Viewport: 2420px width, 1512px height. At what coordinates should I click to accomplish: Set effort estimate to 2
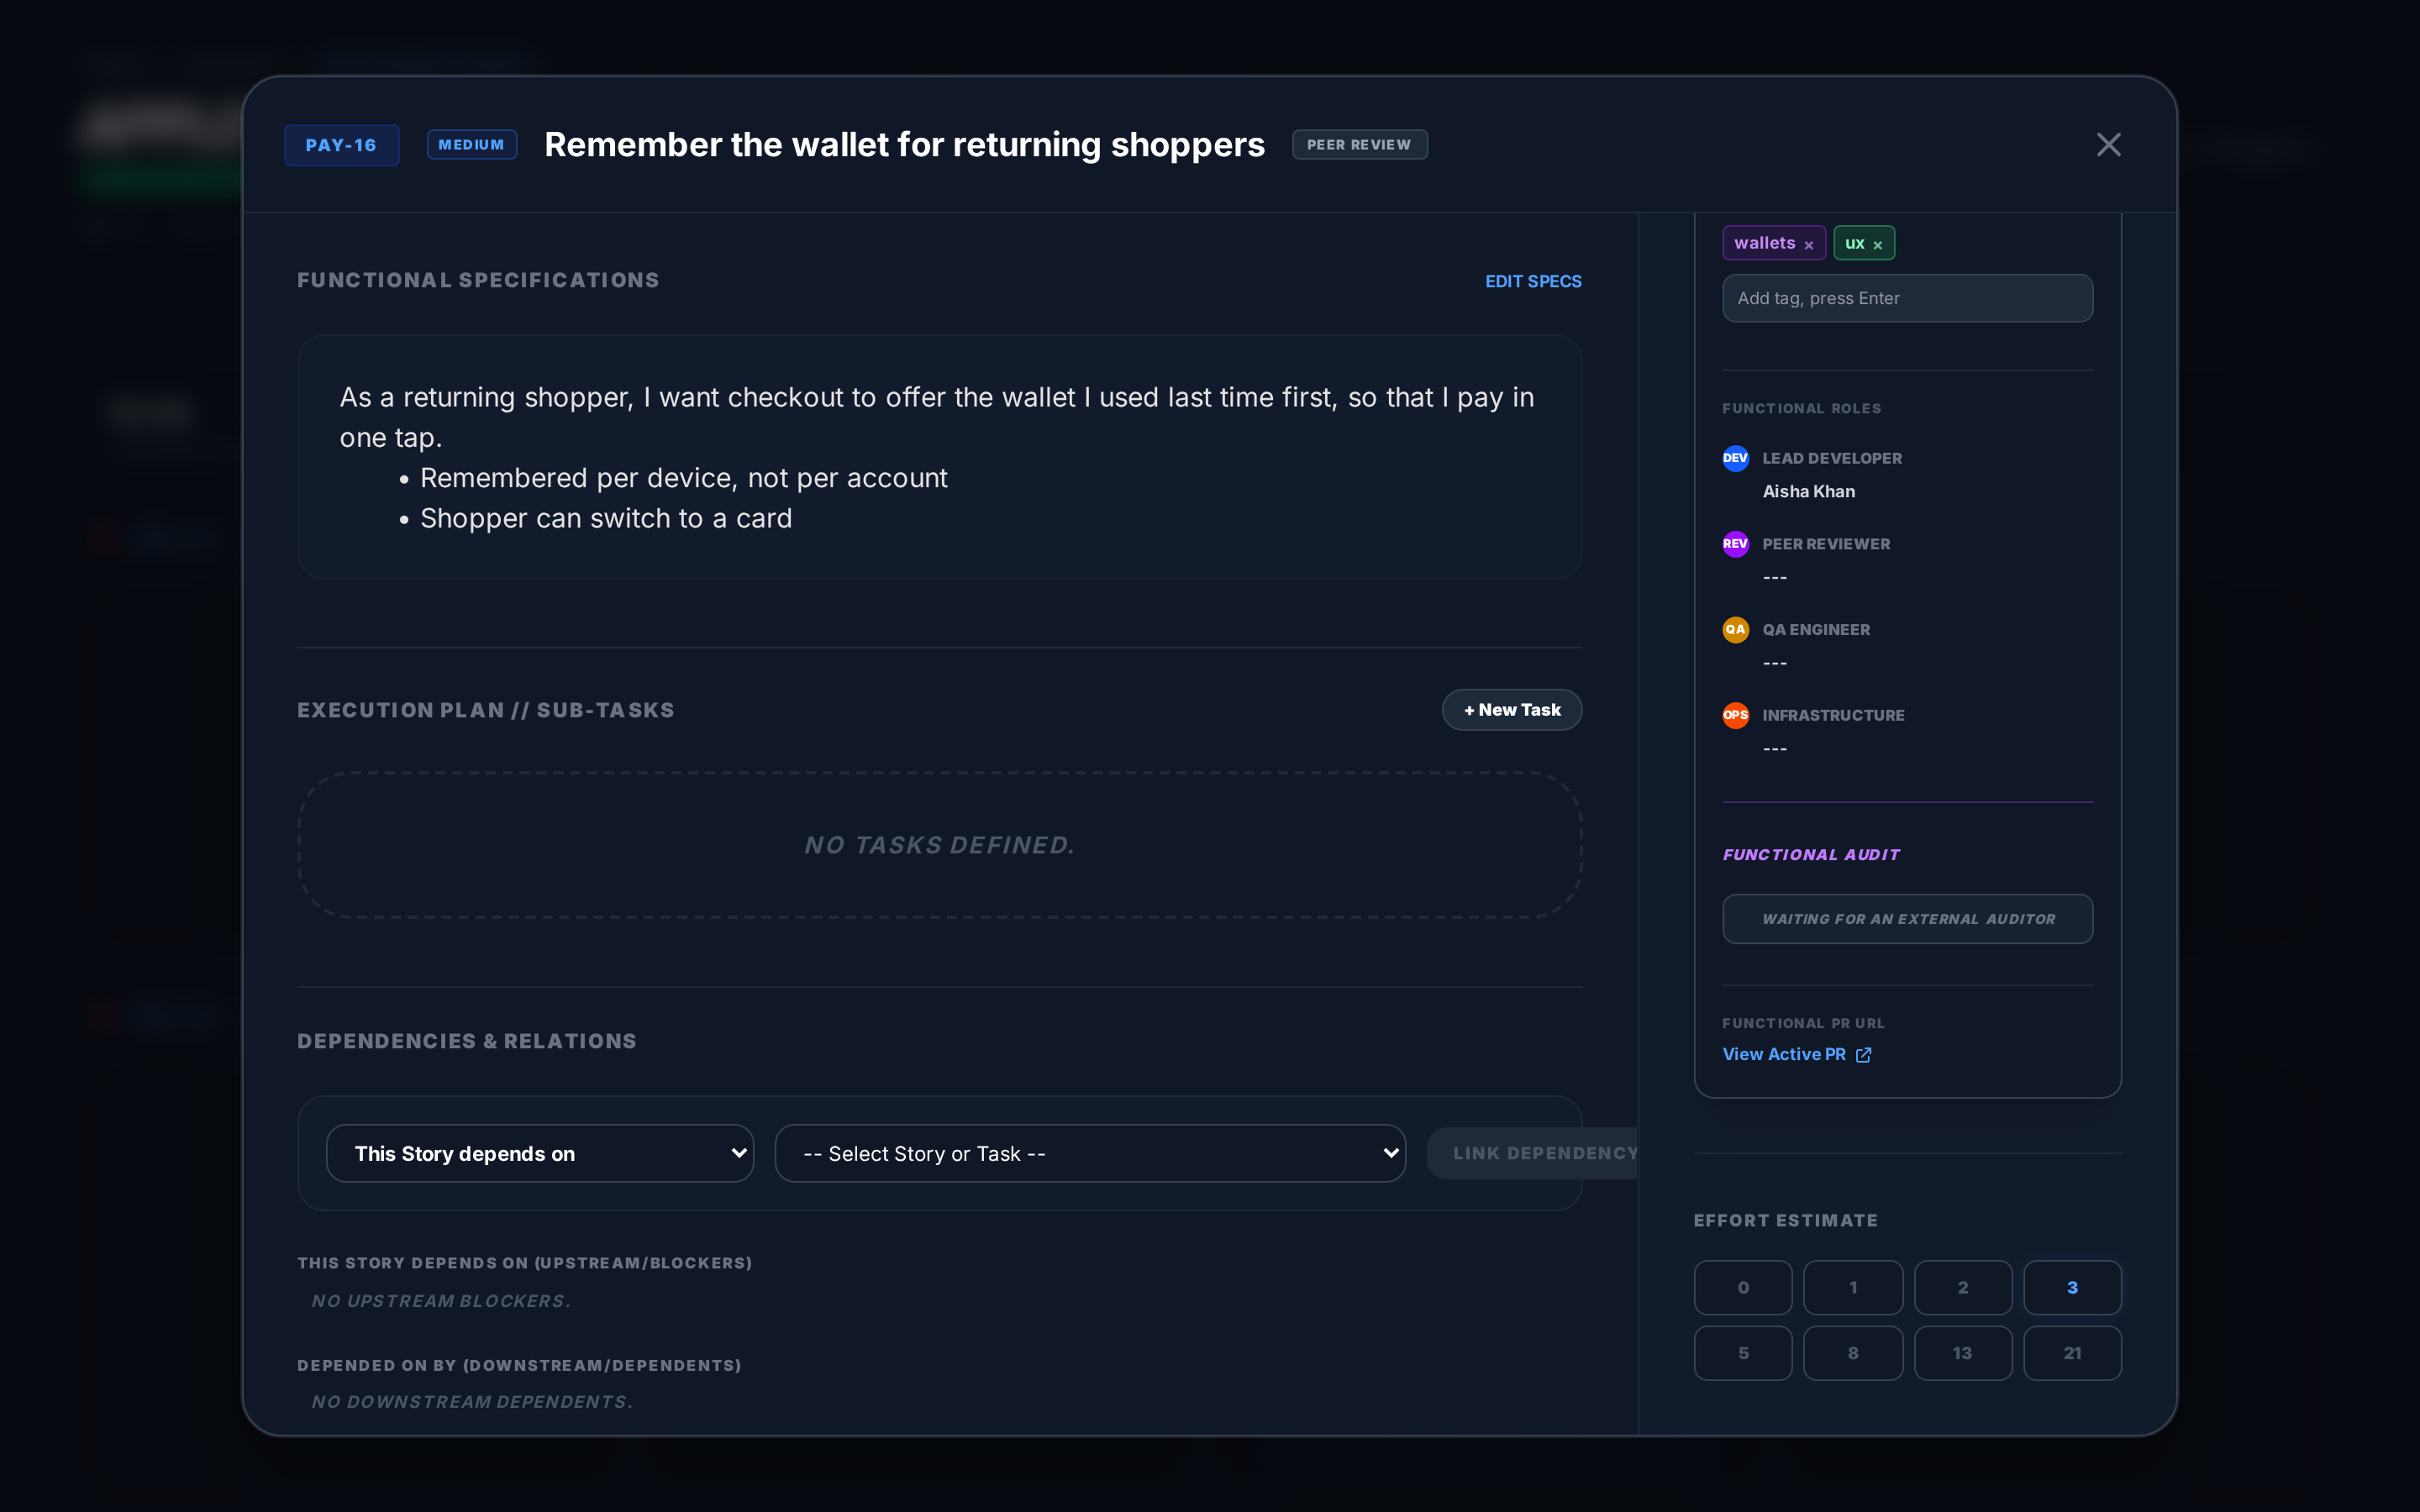(x=1962, y=1287)
